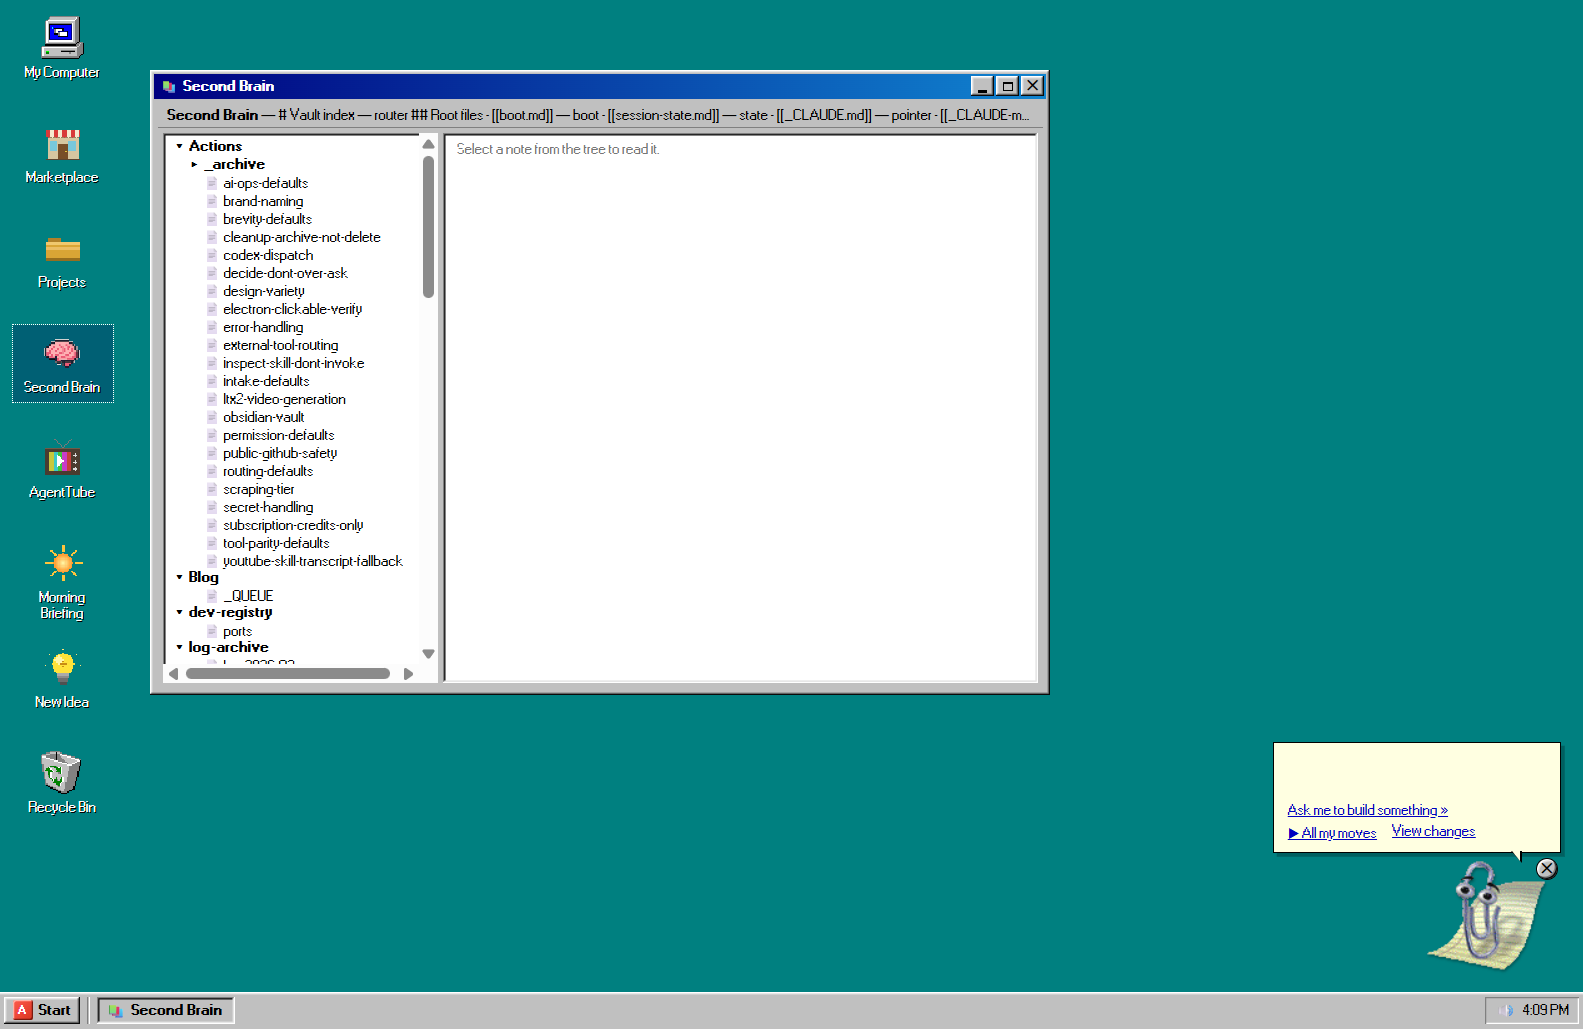
Task: Open the Recycle Bin icon
Action: pos(62,783)
